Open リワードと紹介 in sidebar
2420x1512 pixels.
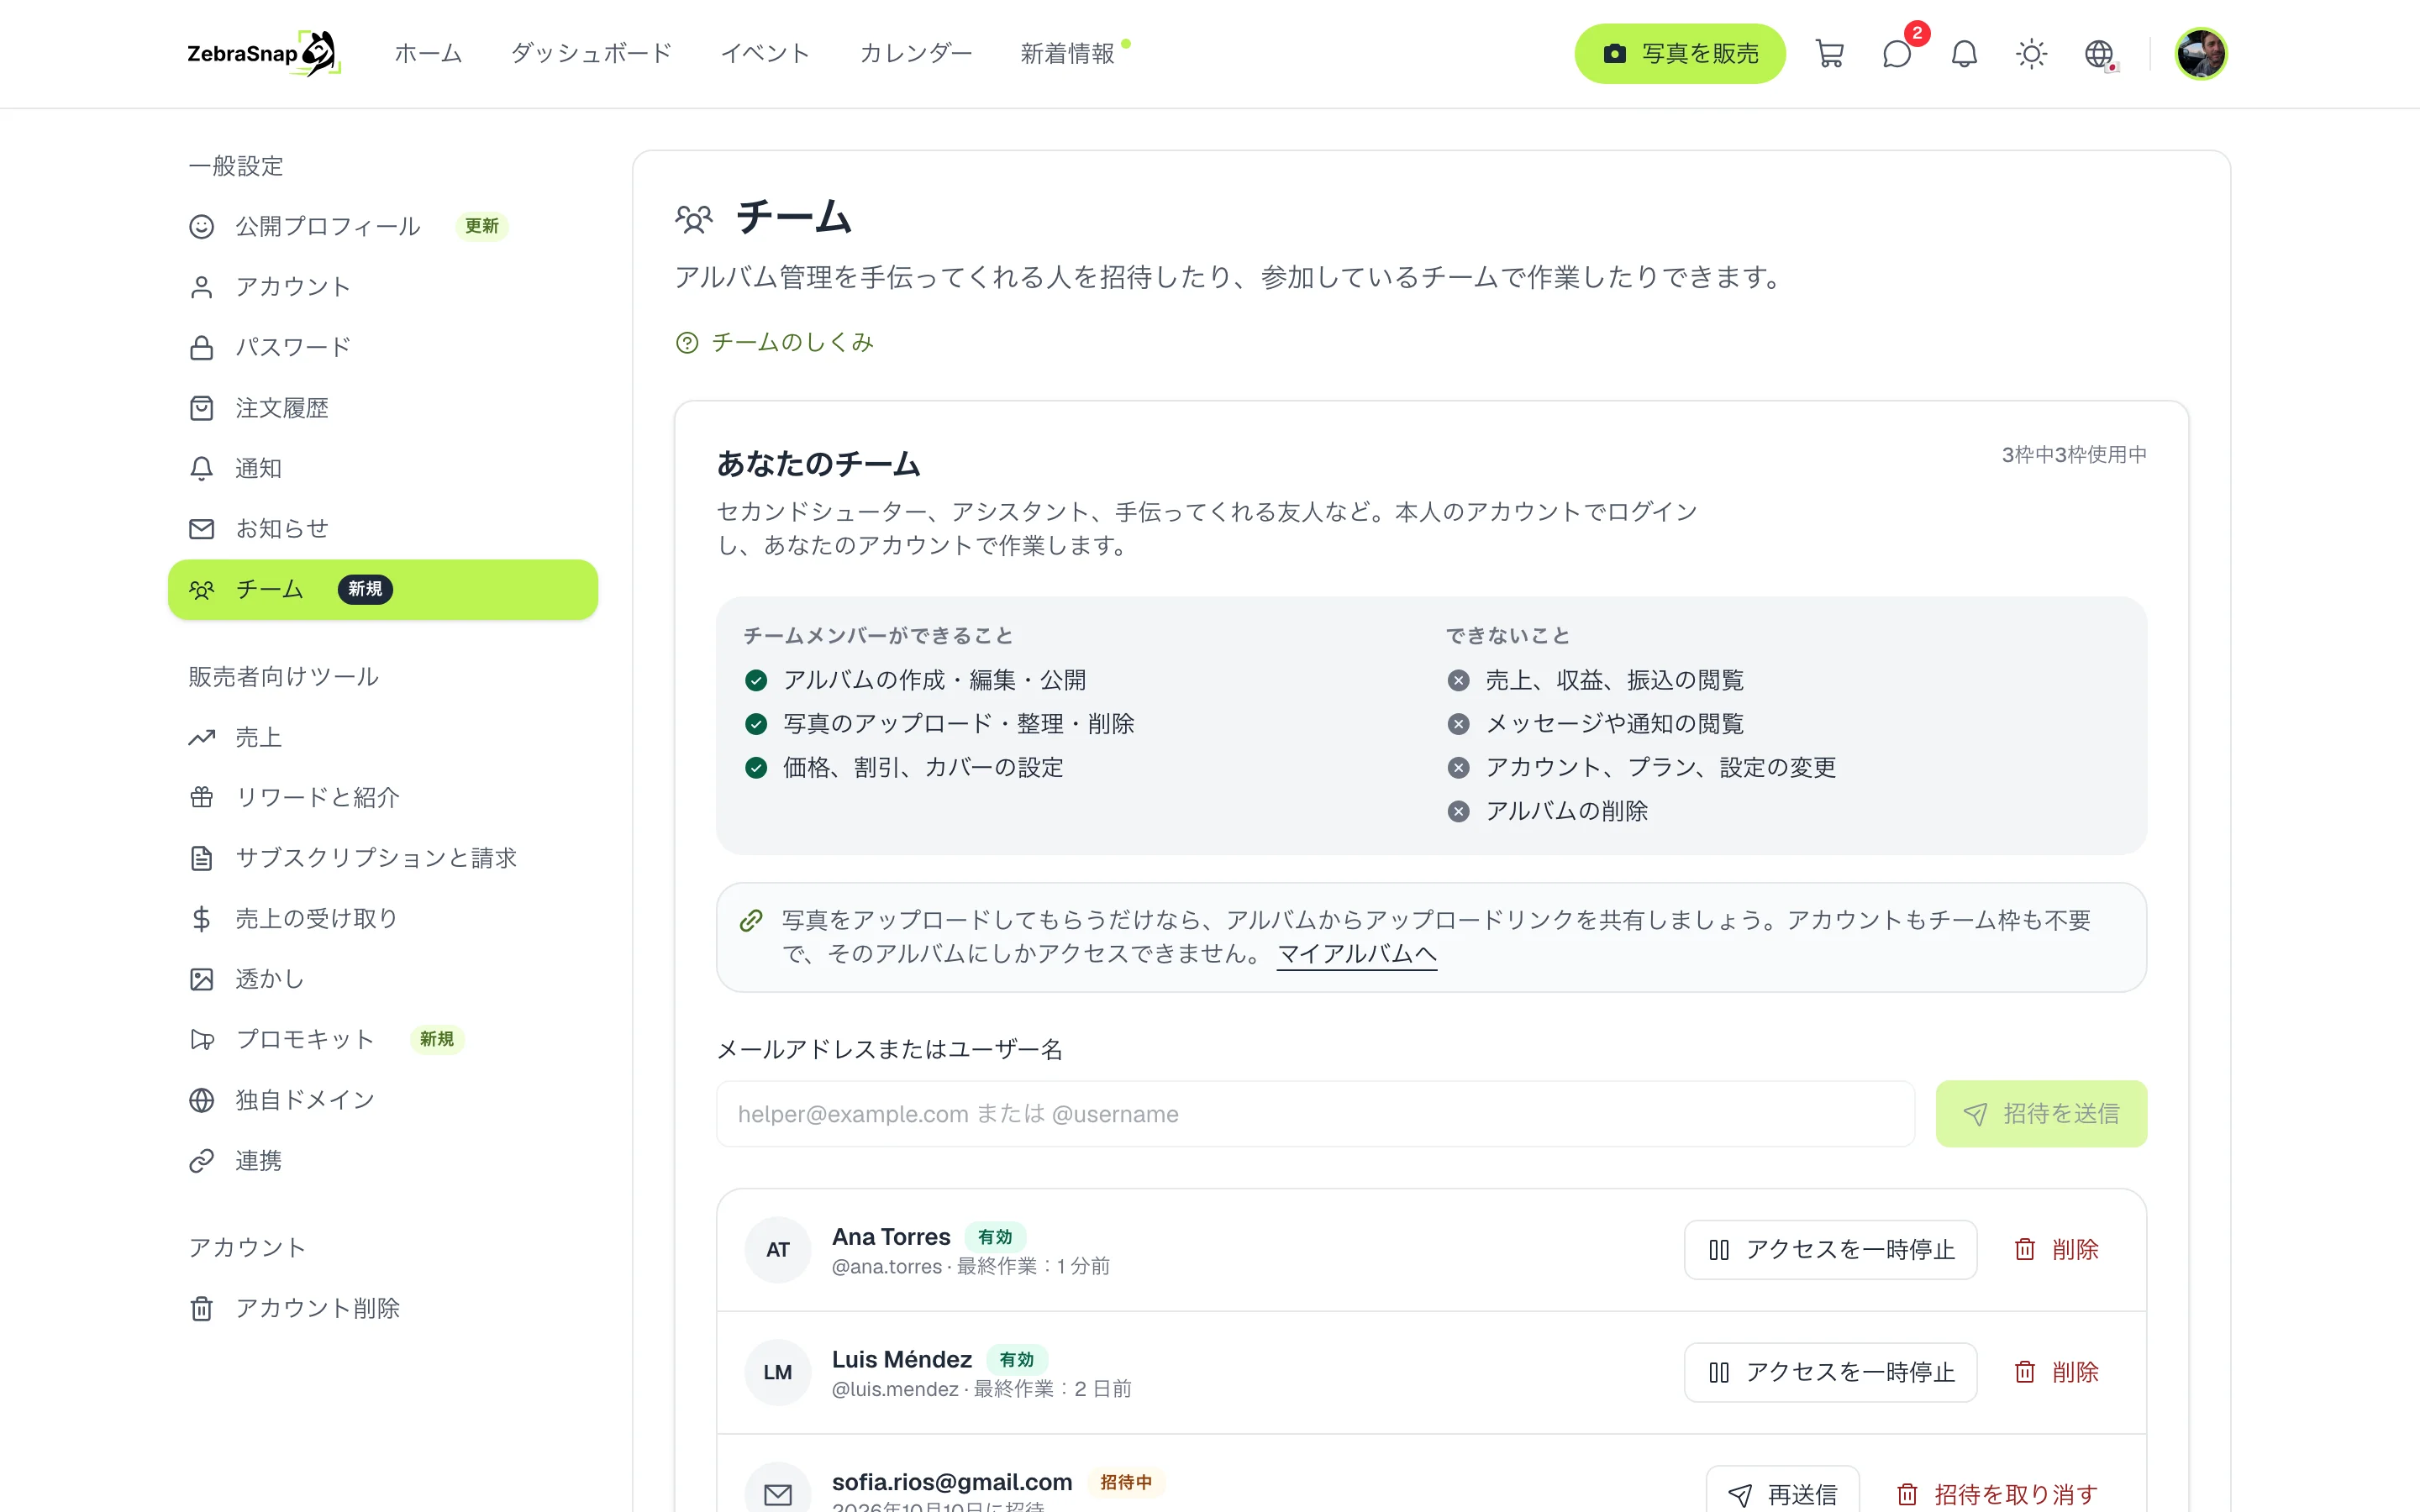pos(383,797)
